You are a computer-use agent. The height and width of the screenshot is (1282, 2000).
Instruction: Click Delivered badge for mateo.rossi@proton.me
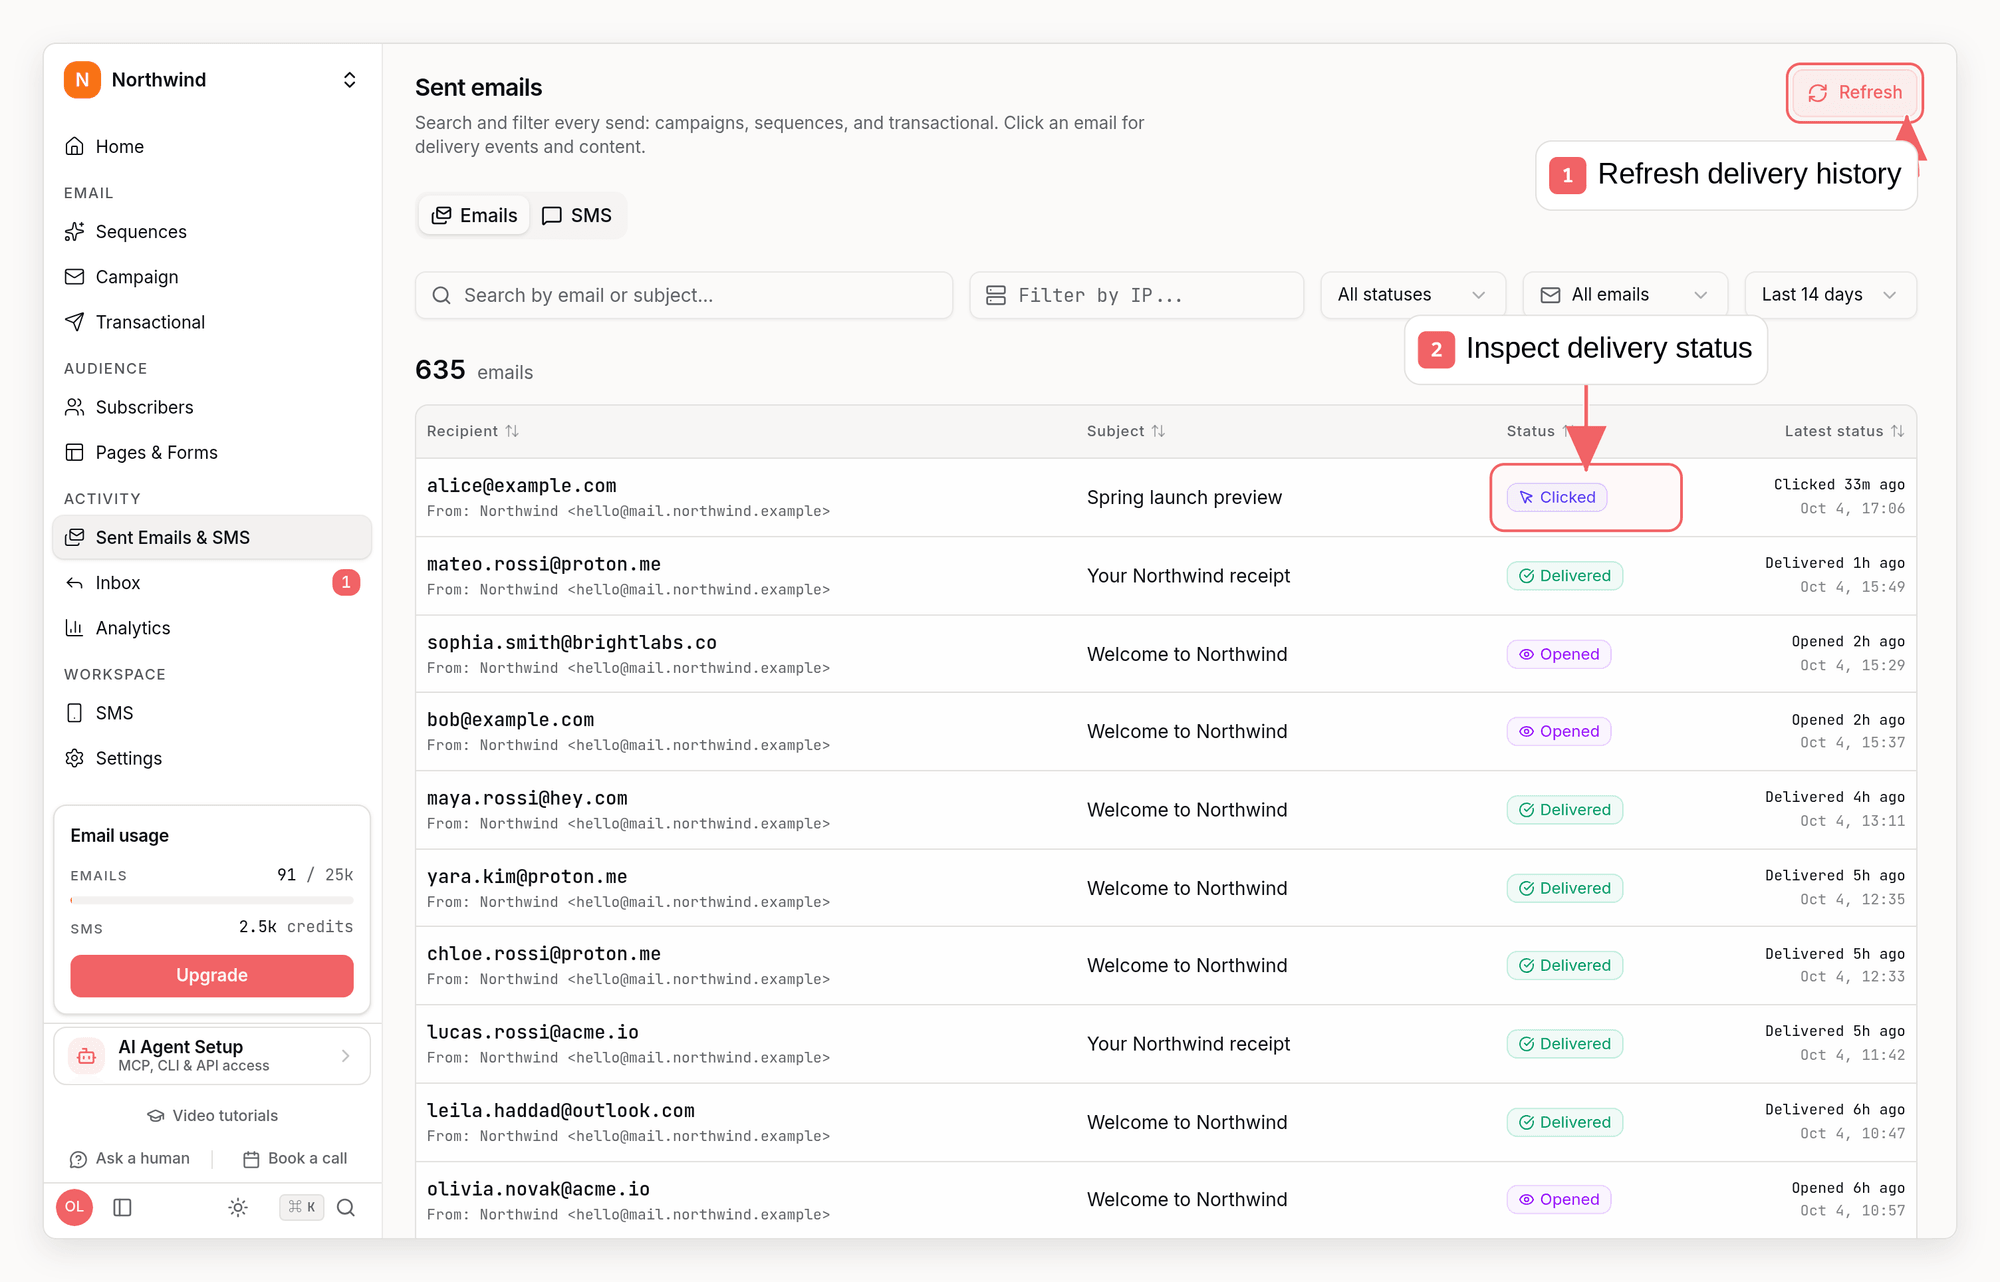coord(1565,576)
